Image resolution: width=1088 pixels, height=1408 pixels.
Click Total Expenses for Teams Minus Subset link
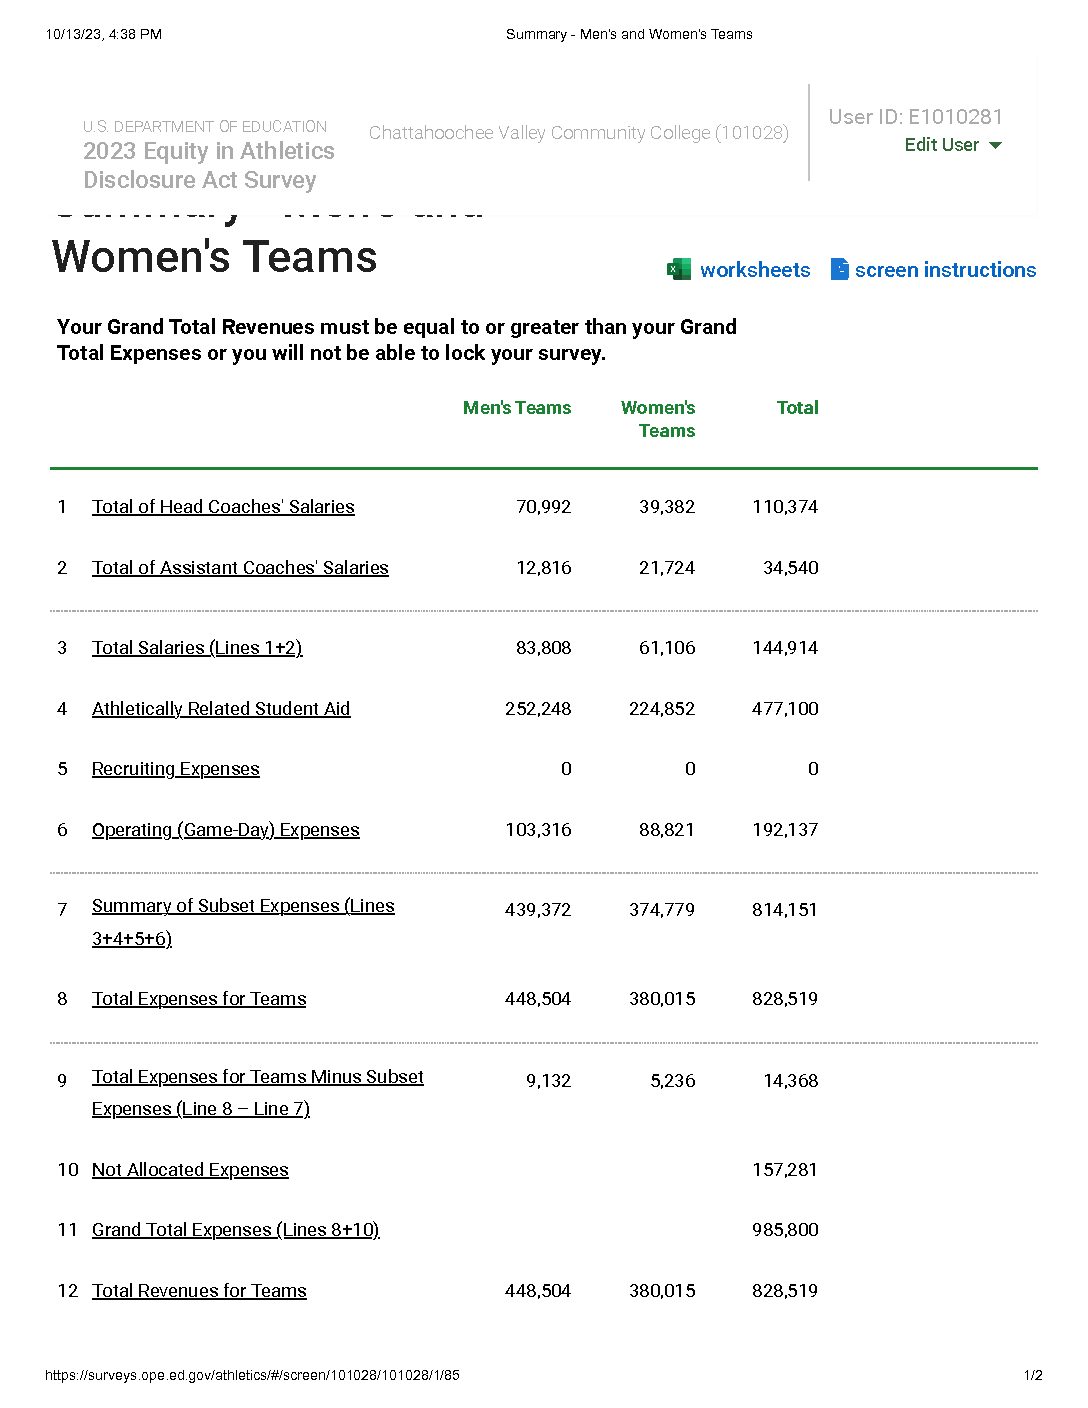point(258,1092)
